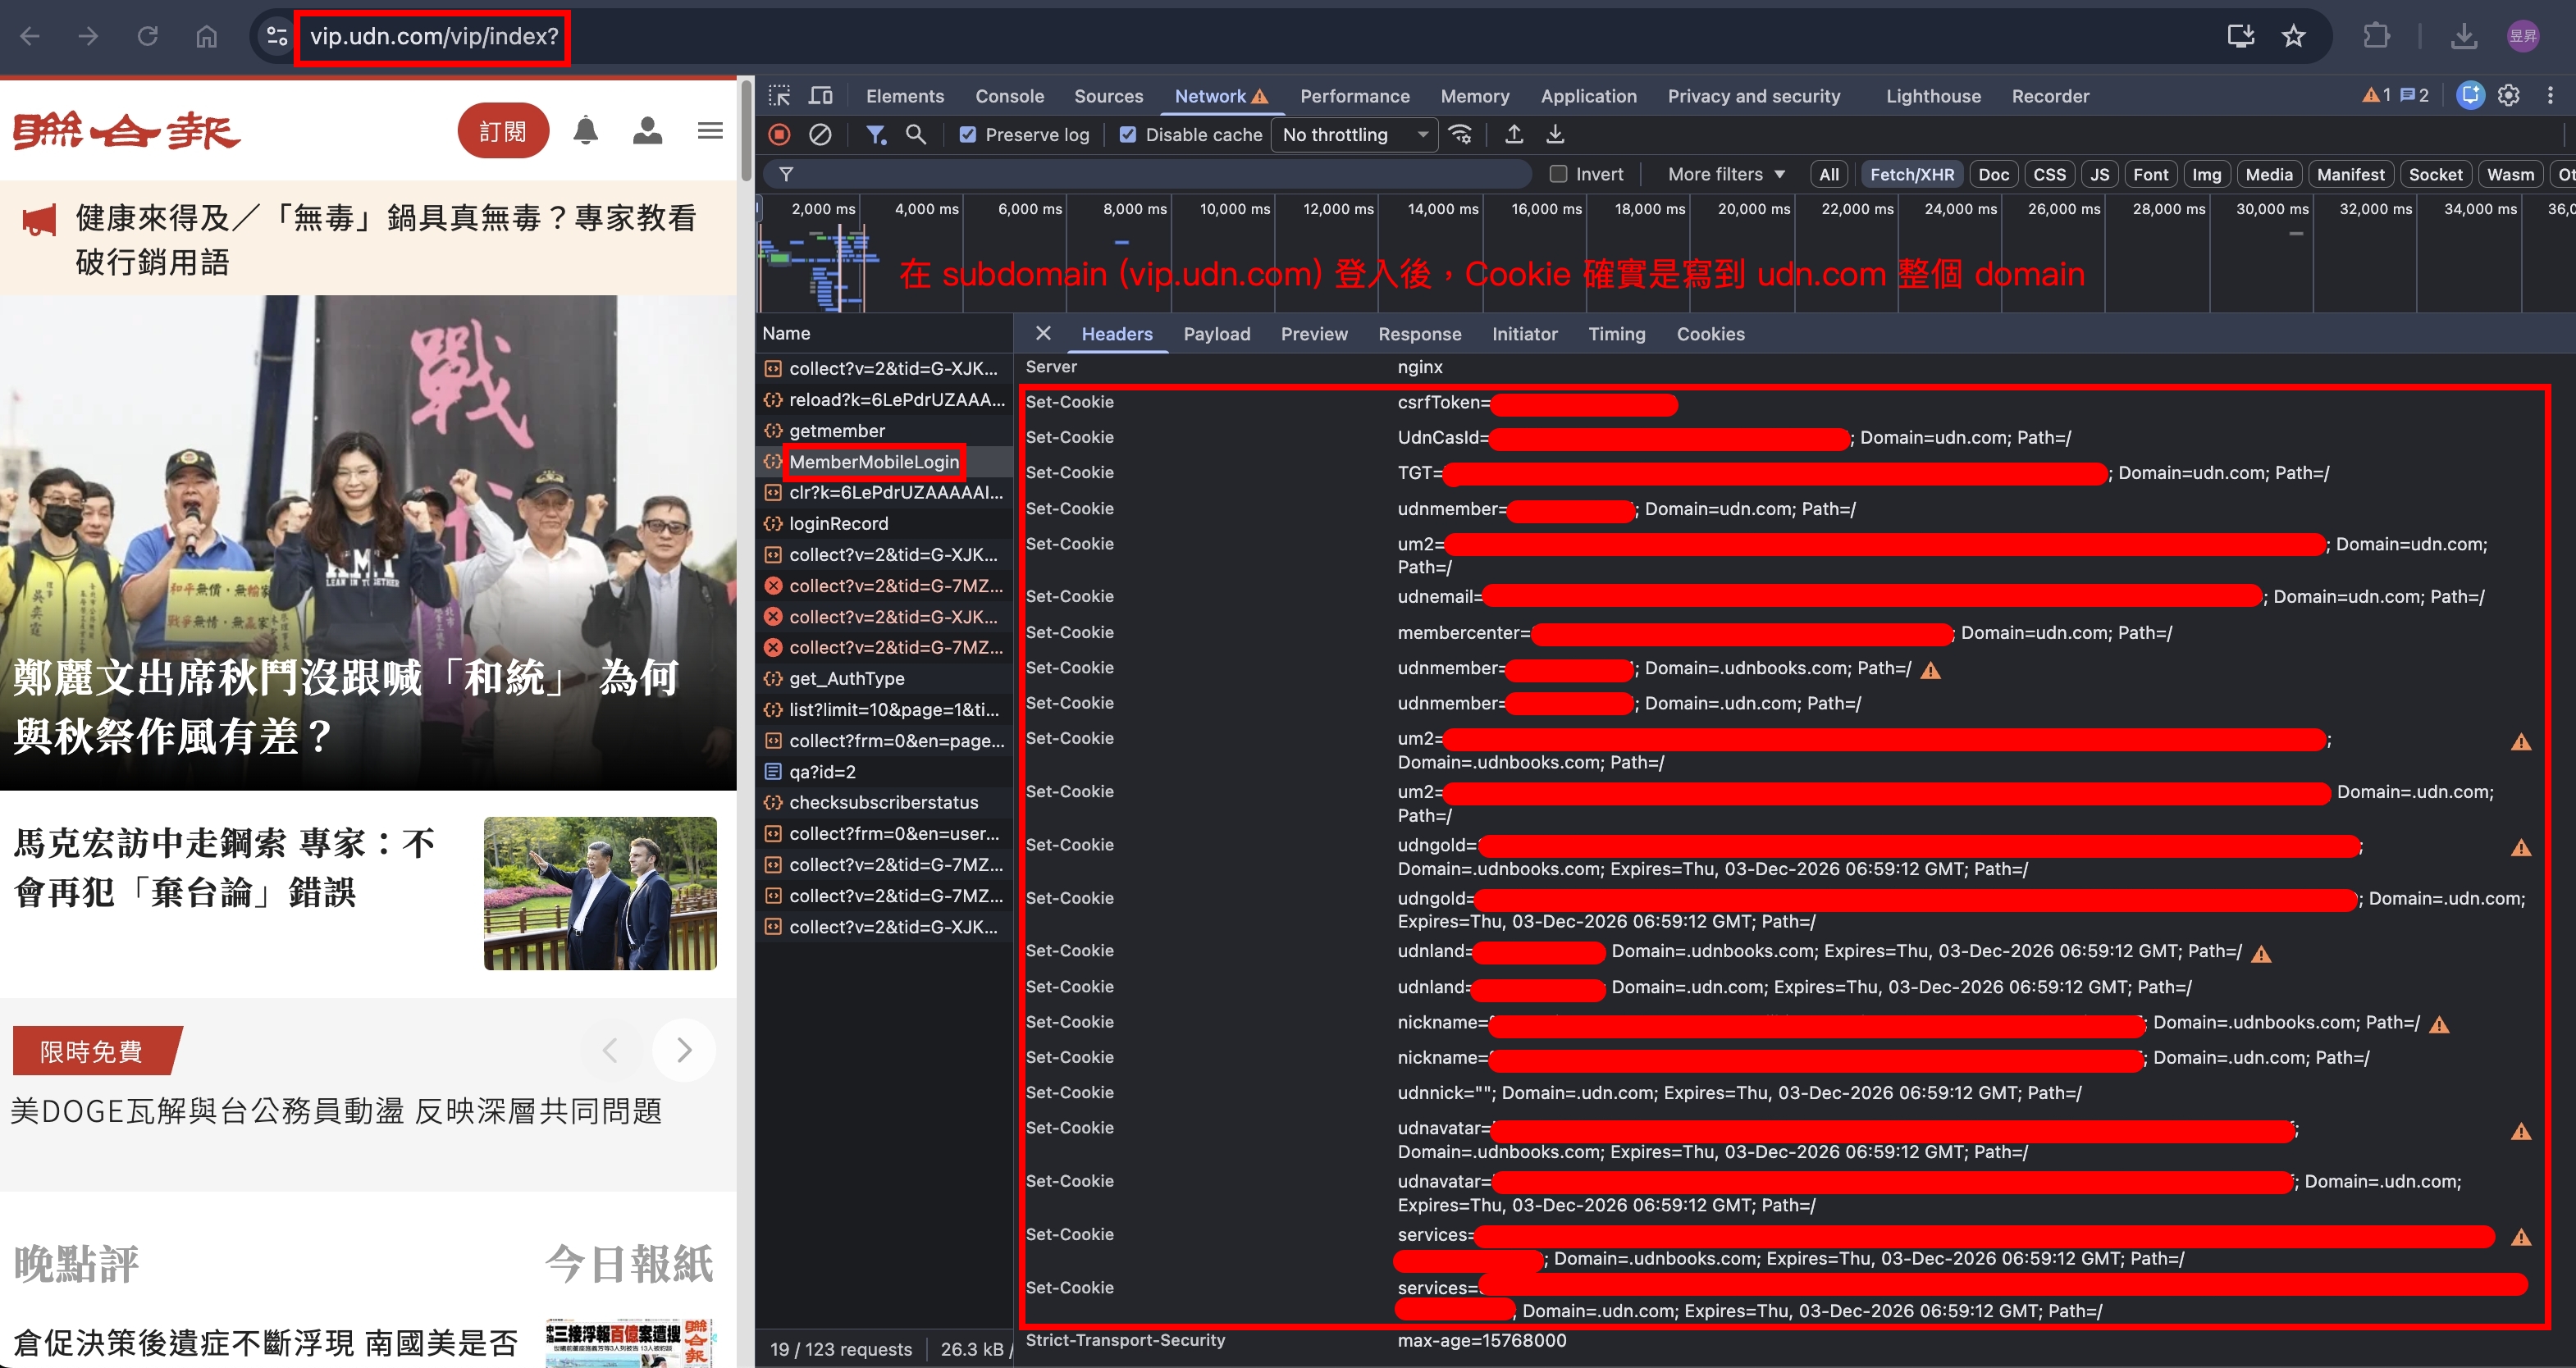
Task: Select the MemberMobileLogin request
Action: tap(874, 462)
